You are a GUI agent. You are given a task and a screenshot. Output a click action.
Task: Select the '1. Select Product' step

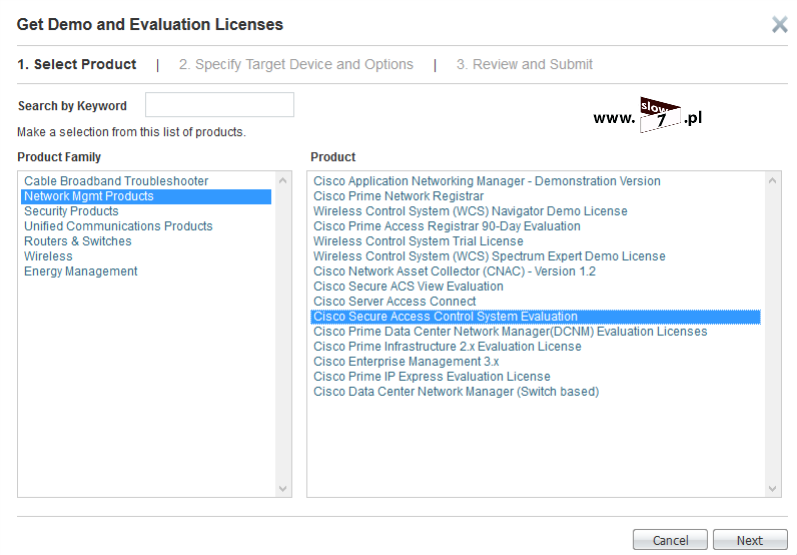click(x=77, y=65)
